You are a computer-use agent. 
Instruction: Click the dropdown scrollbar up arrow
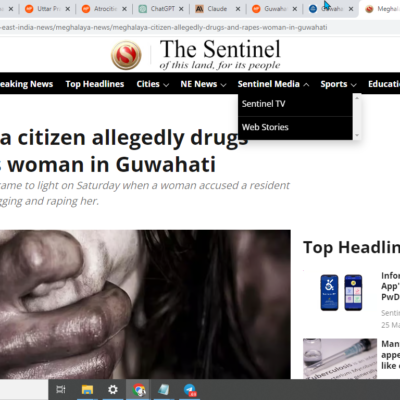tap(357, 98)
